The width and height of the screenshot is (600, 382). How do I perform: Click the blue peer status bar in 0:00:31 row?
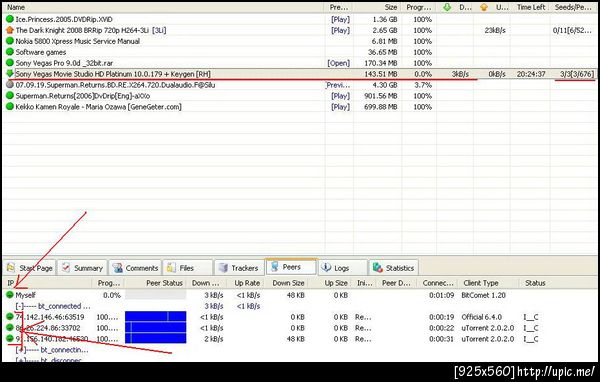click(155, 338)
